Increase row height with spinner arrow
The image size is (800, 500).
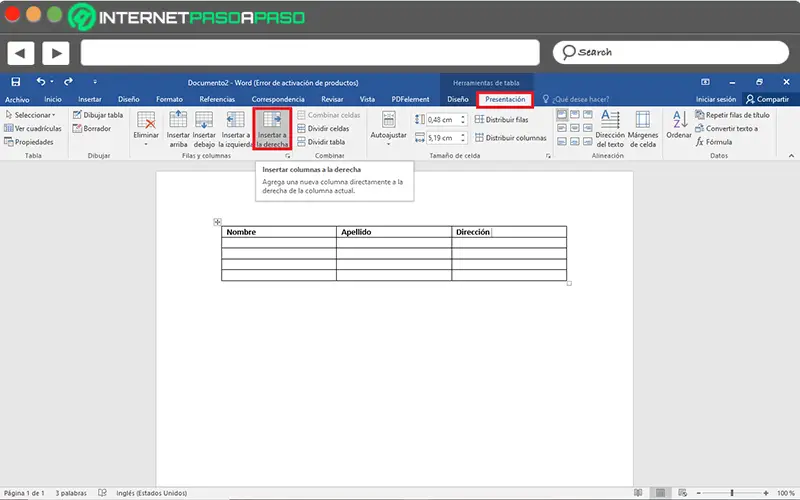tap(463, 117)
